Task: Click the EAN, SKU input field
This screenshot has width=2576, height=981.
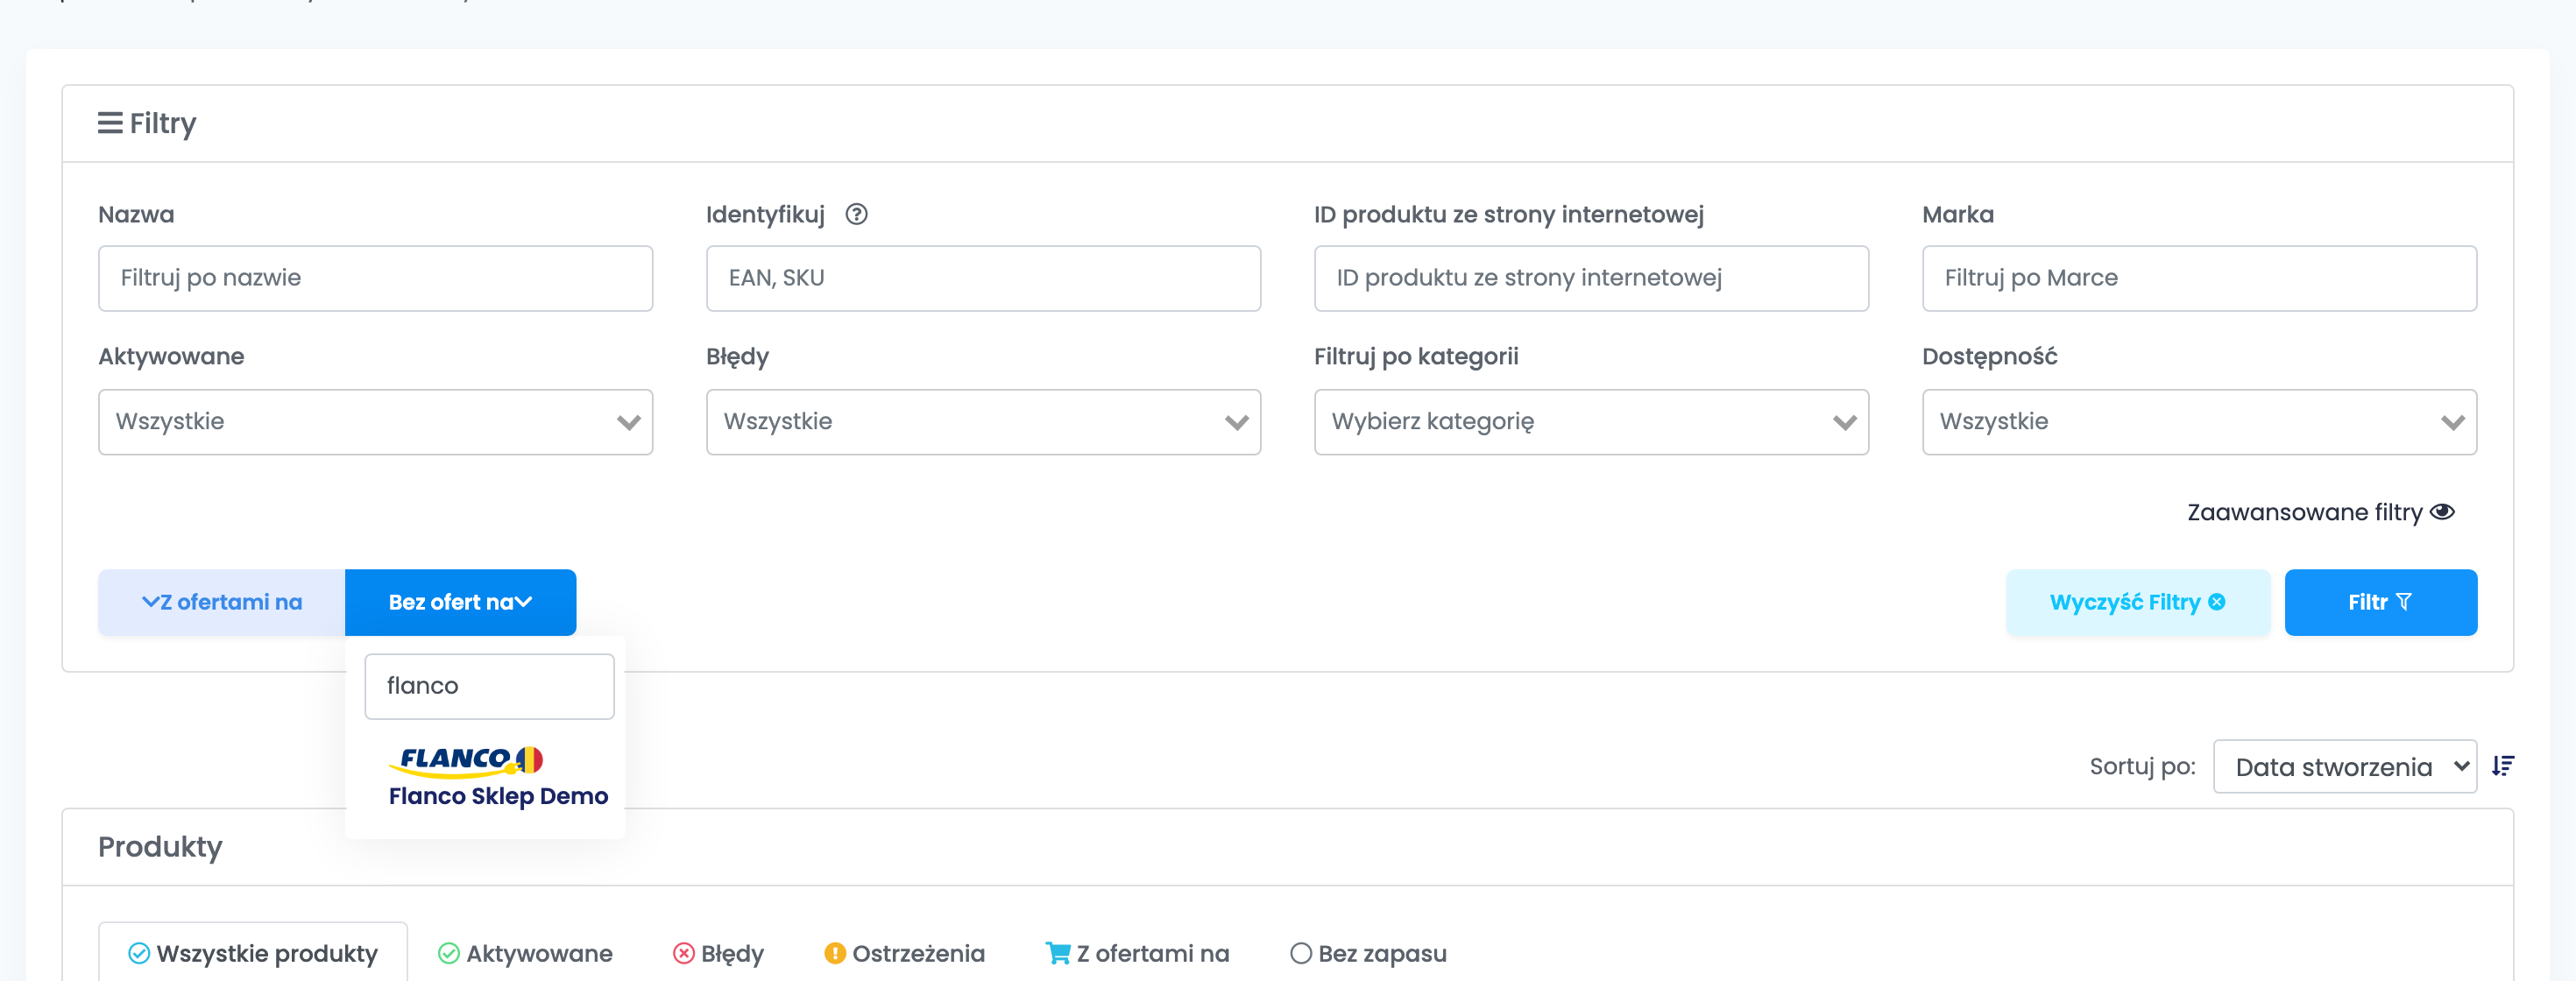Action: coord(983,278)
